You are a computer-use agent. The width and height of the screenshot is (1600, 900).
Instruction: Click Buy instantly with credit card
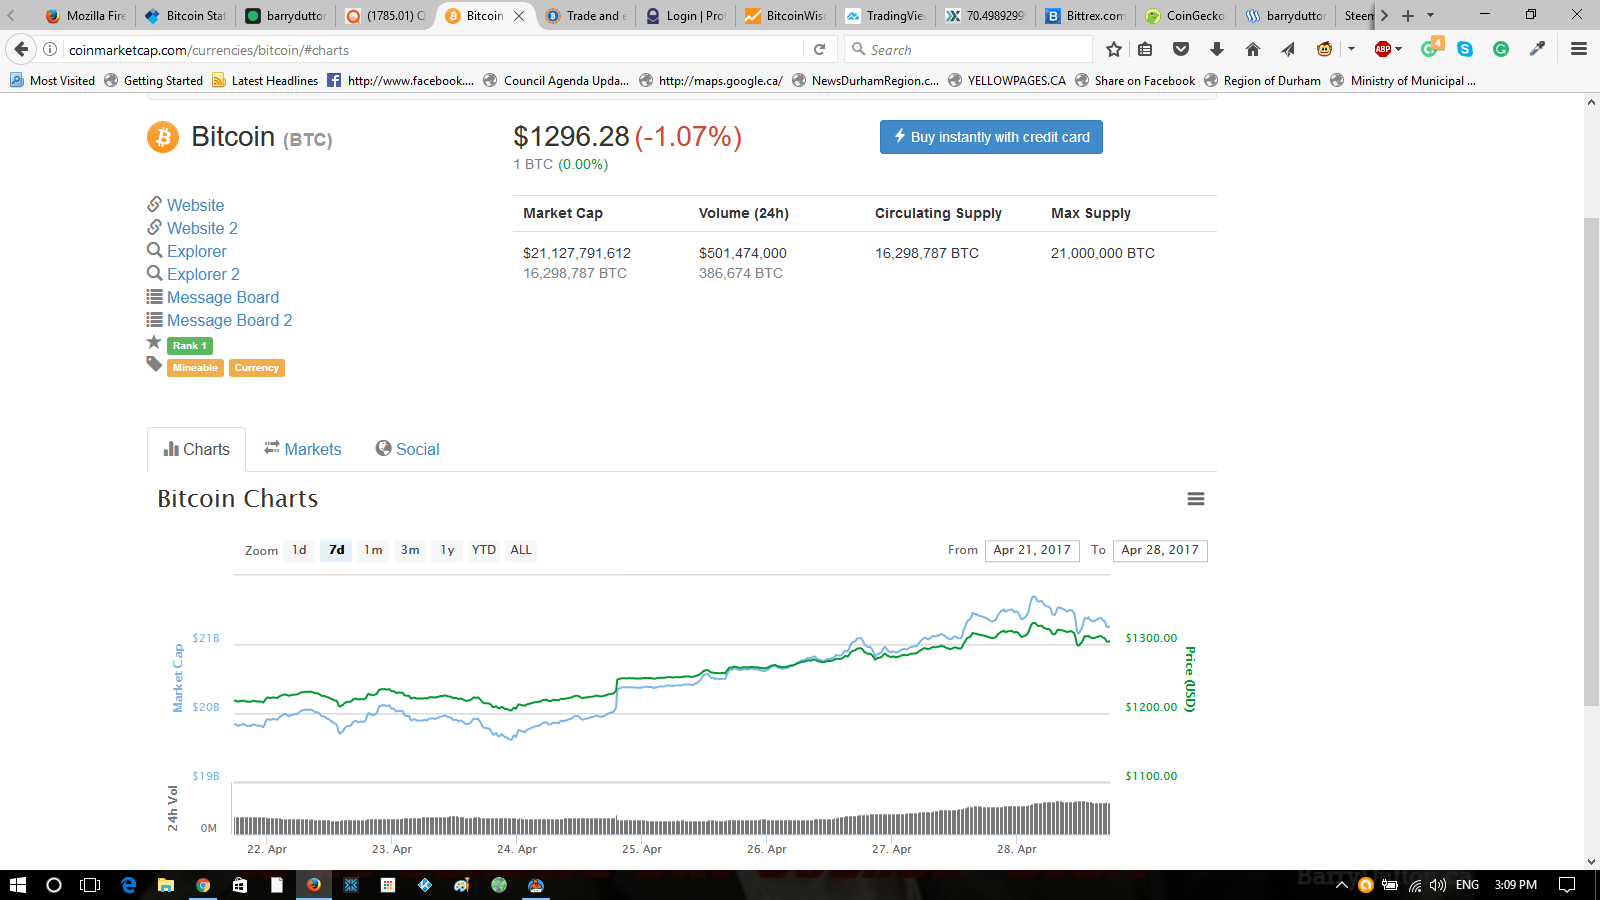991,137
